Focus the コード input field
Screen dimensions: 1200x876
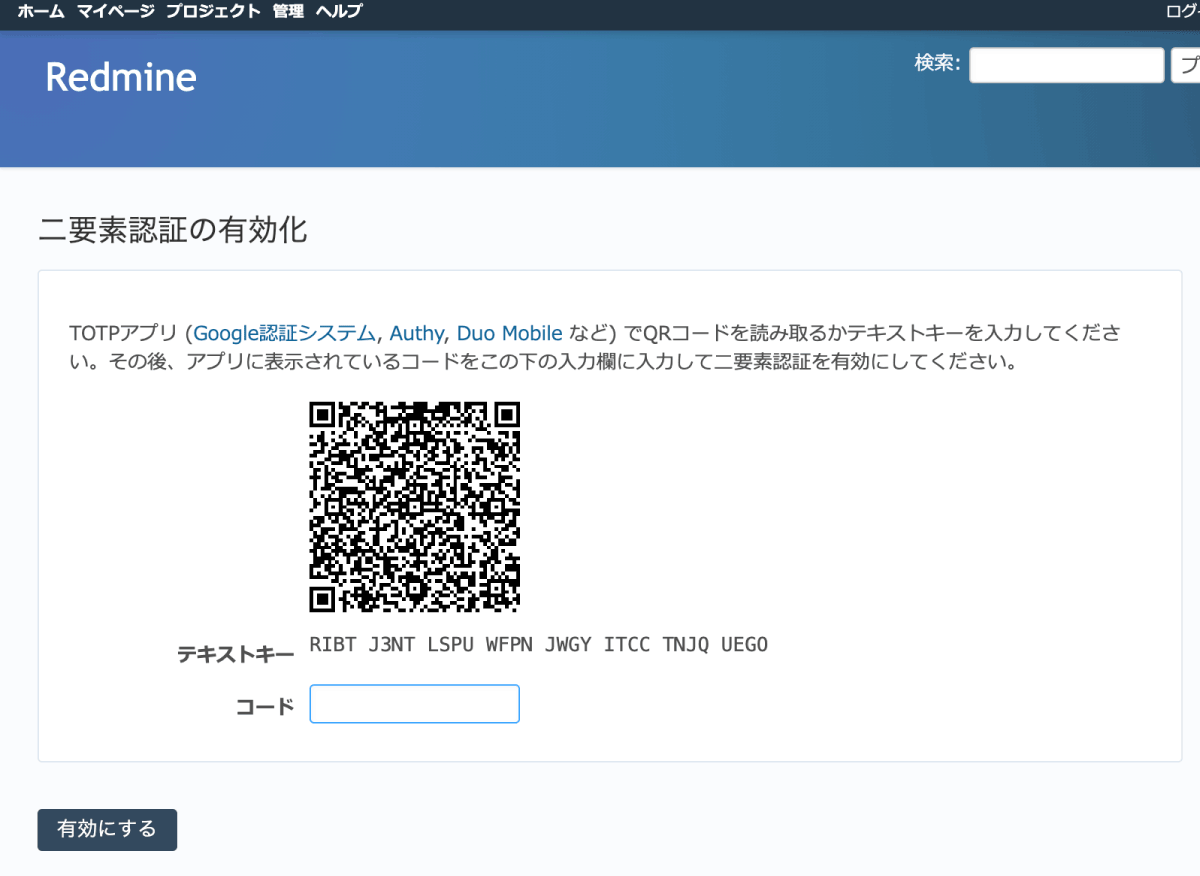coord(415,704)
